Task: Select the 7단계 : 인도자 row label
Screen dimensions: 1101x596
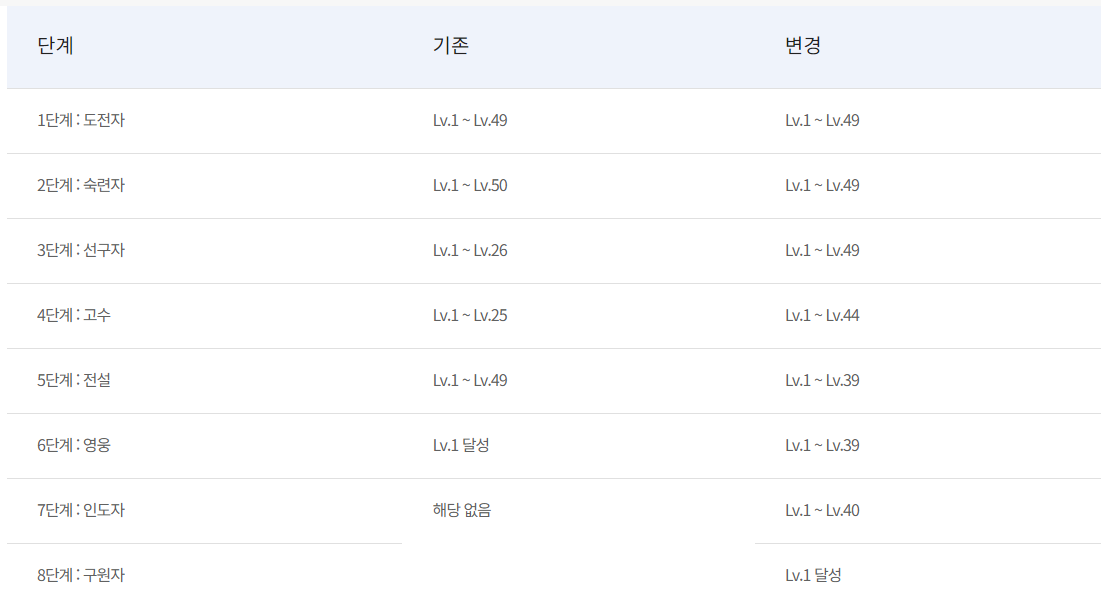Action: [81, 510]
